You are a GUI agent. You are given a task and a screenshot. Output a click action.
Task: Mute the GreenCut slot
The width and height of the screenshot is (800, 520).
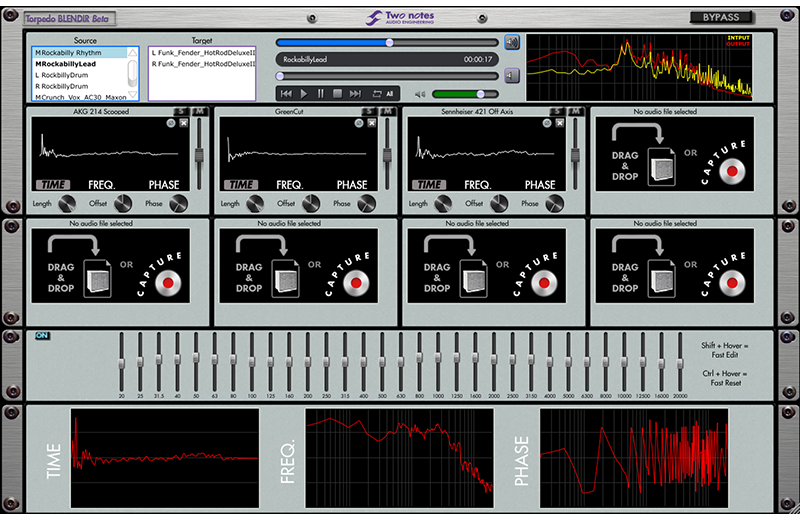tap(387, 111)
